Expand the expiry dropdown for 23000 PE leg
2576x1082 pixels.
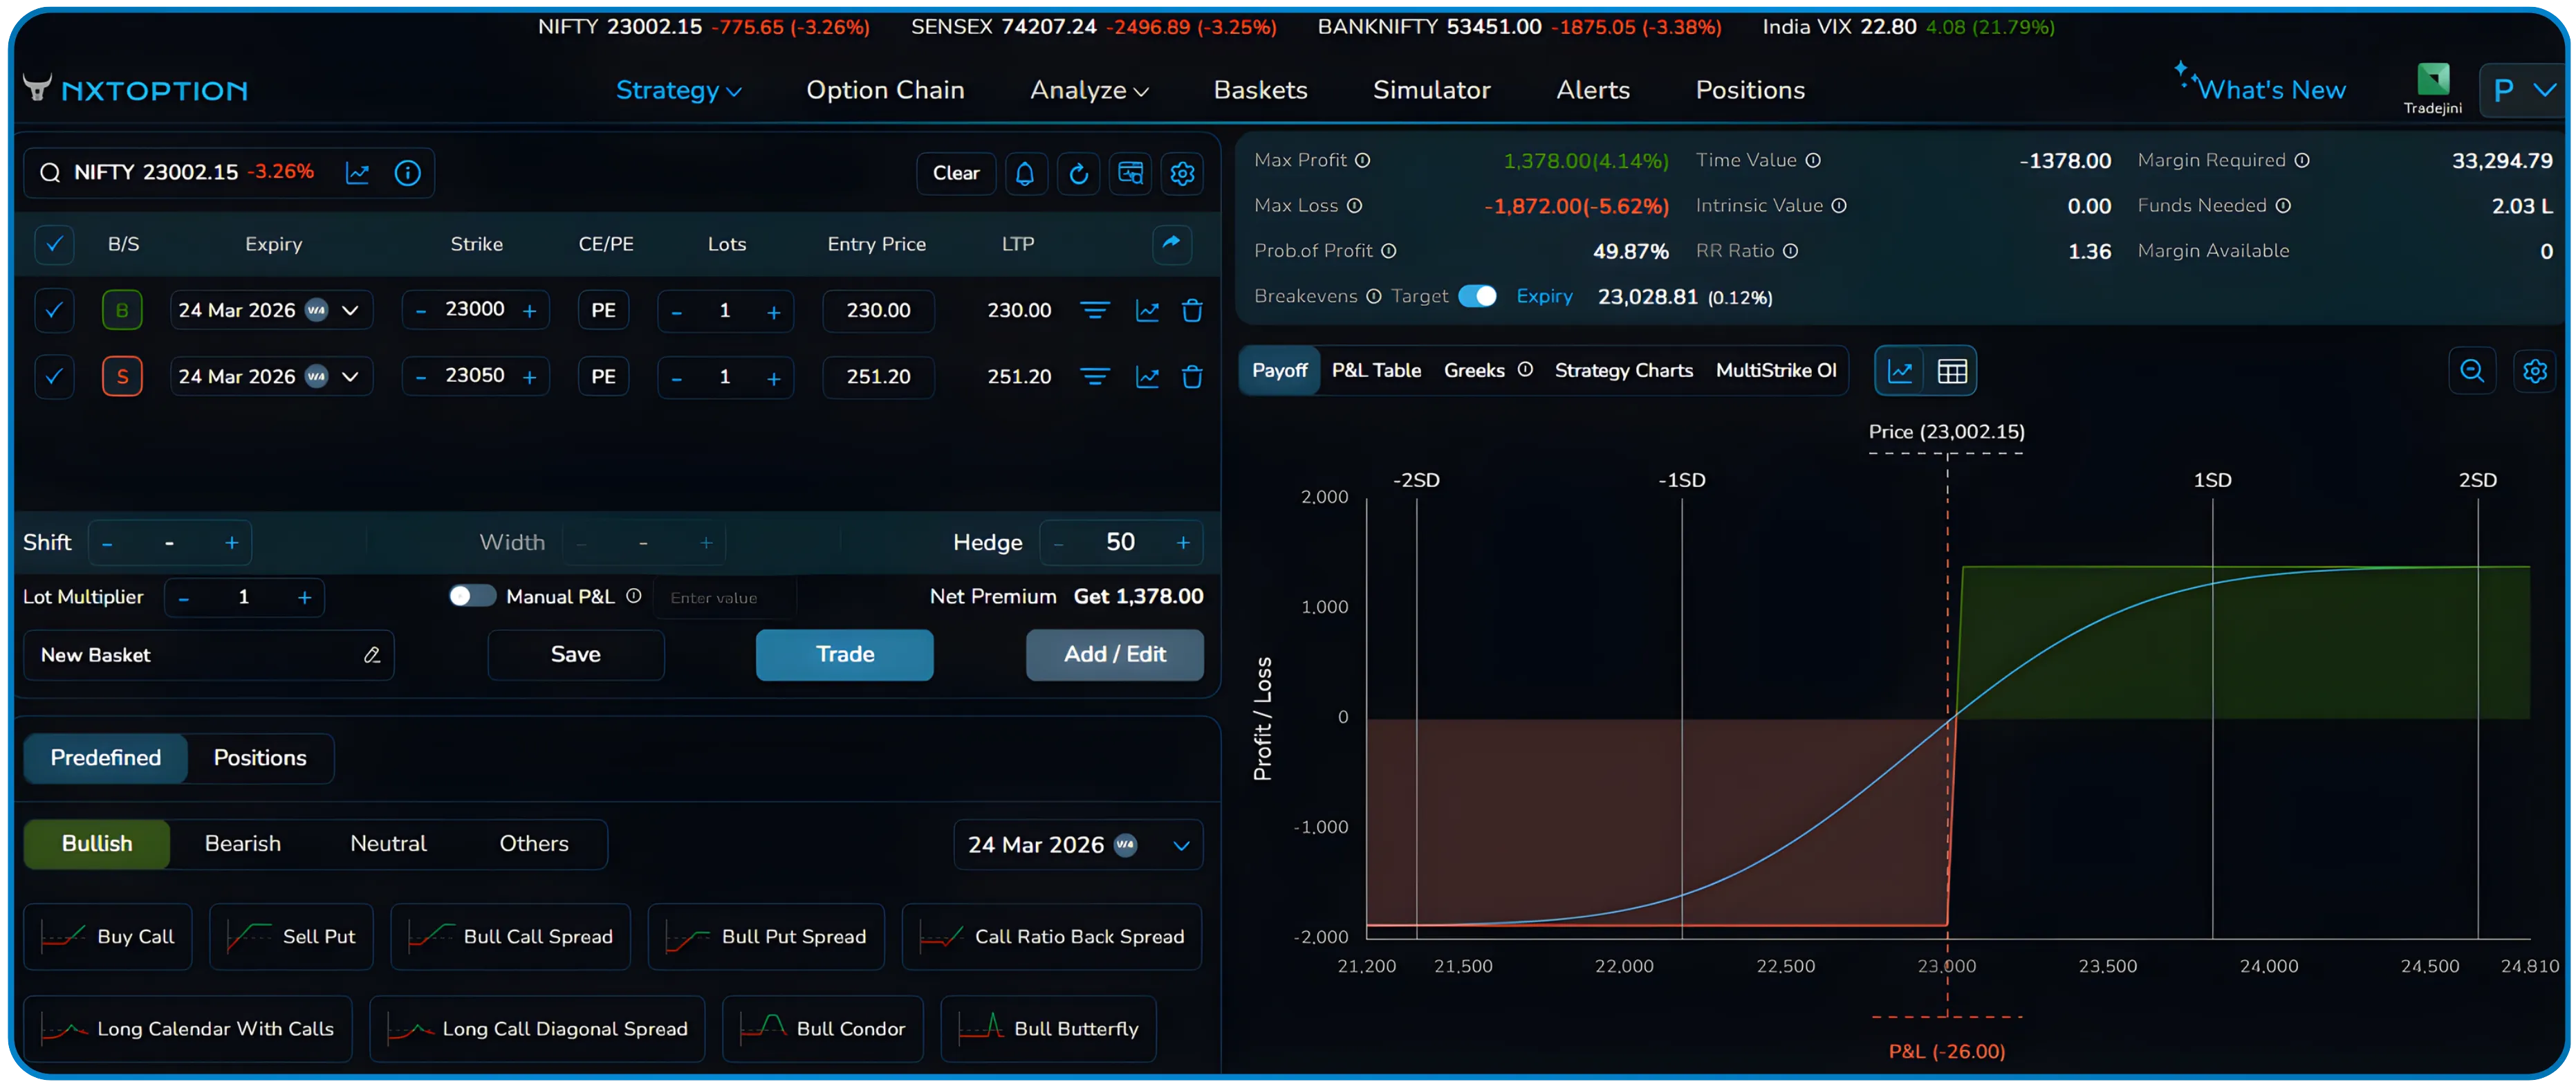coord(351,310)
